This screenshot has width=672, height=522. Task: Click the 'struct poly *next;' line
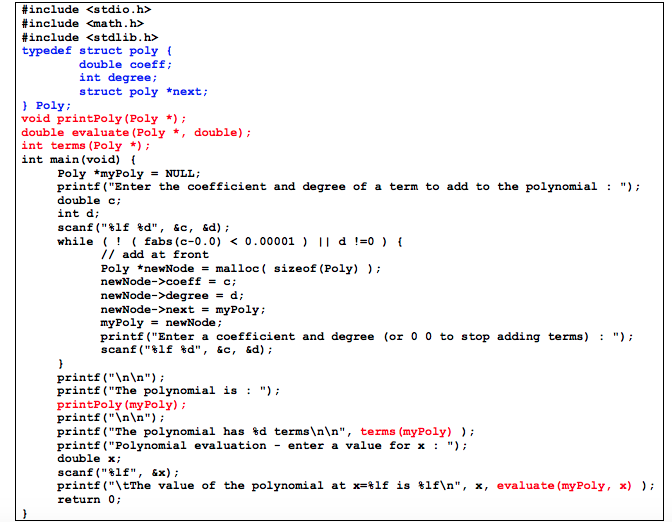(144, 92)
